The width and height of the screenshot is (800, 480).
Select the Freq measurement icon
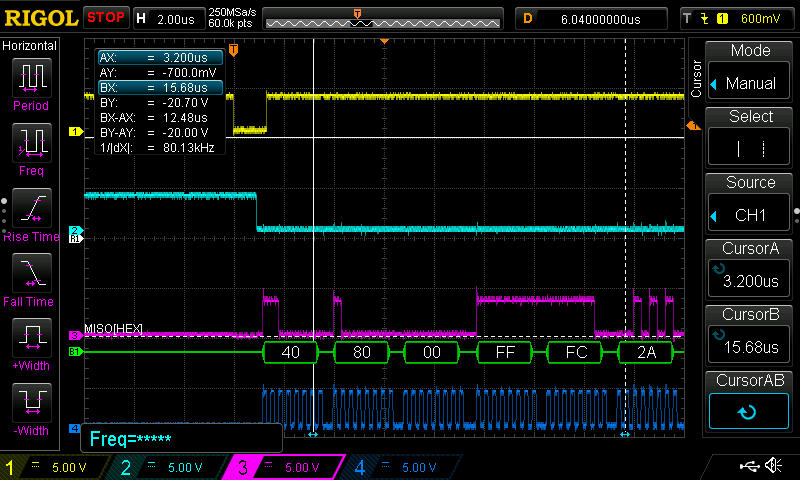[31, 143]
